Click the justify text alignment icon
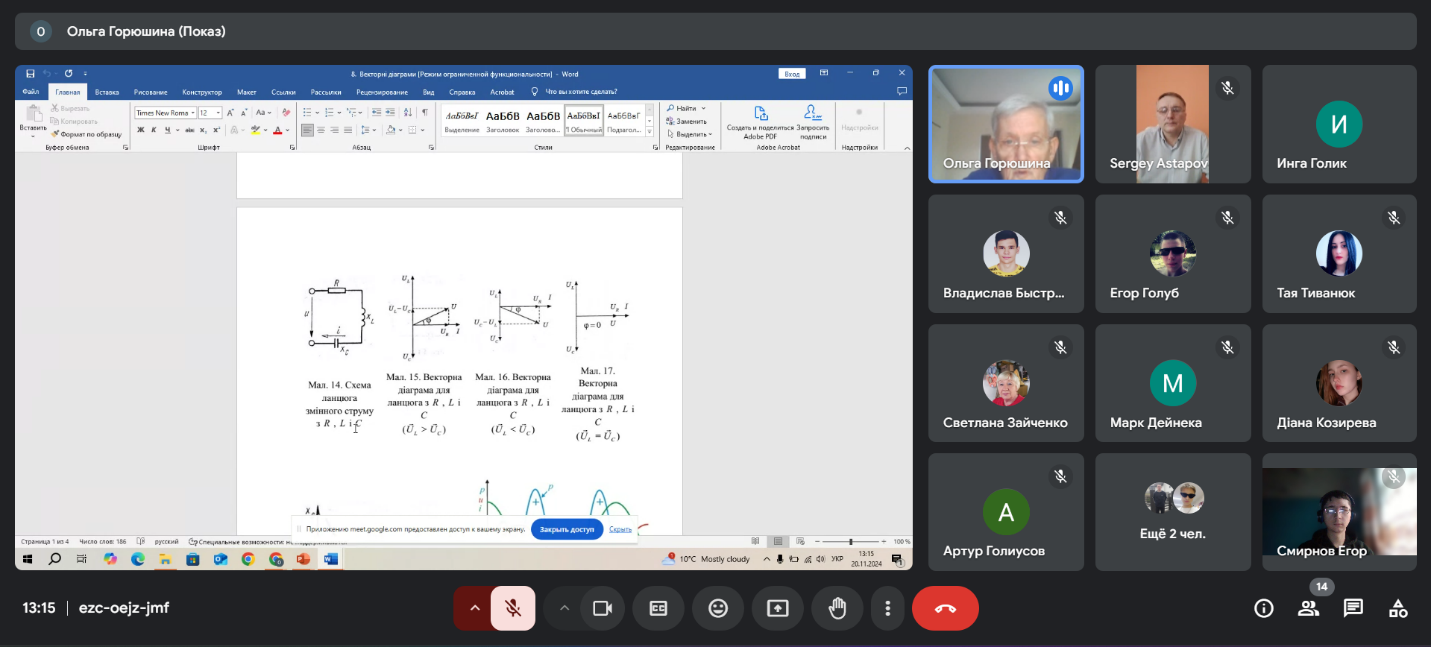Viewport: 1431px width, 647px height. click(348, 130)
